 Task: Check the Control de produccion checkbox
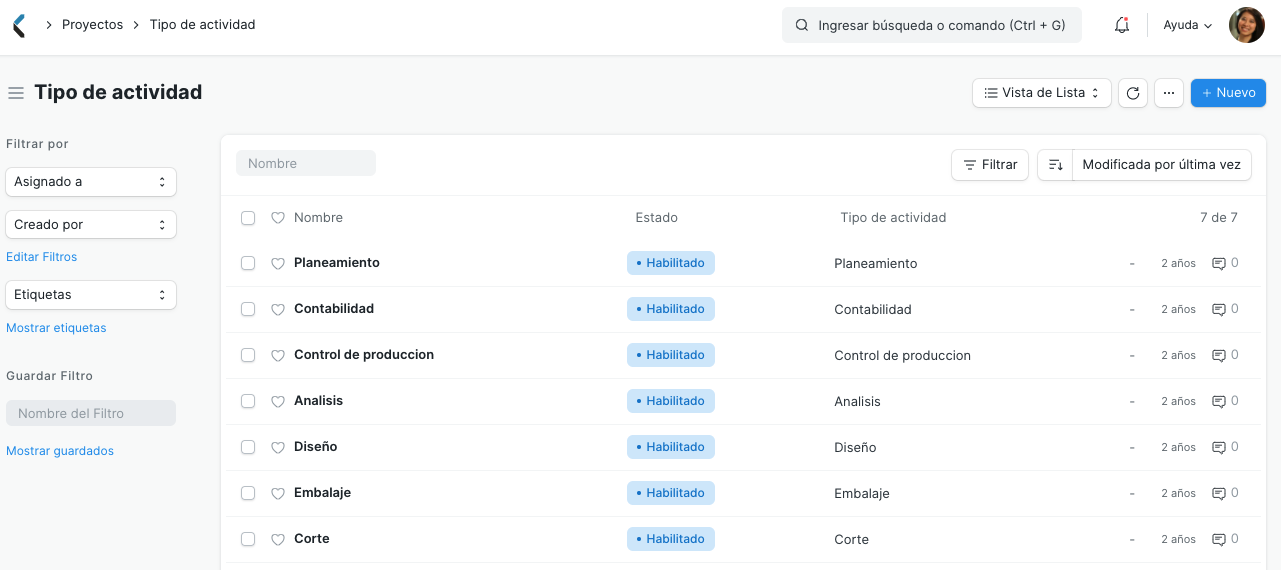[248, 355]
